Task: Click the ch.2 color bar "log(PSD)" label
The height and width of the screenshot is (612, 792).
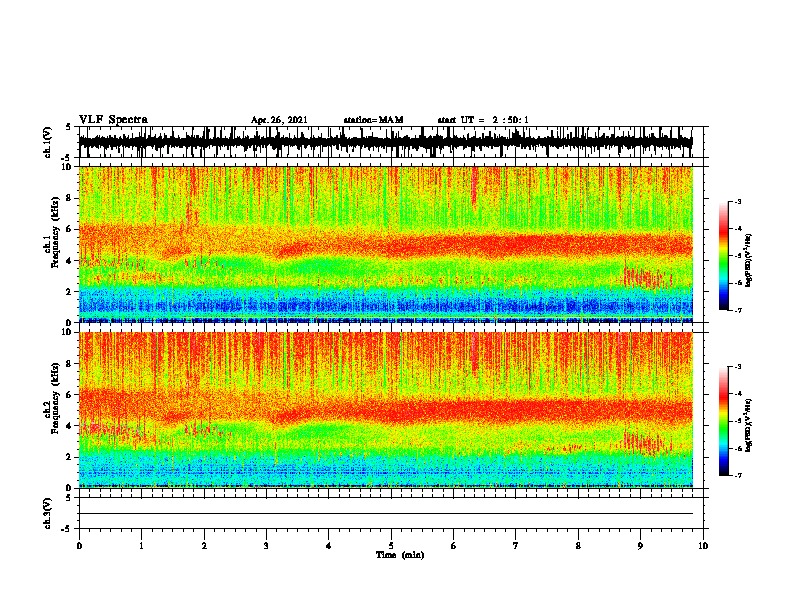Action: pyautogui.click(x=748, y=425)
